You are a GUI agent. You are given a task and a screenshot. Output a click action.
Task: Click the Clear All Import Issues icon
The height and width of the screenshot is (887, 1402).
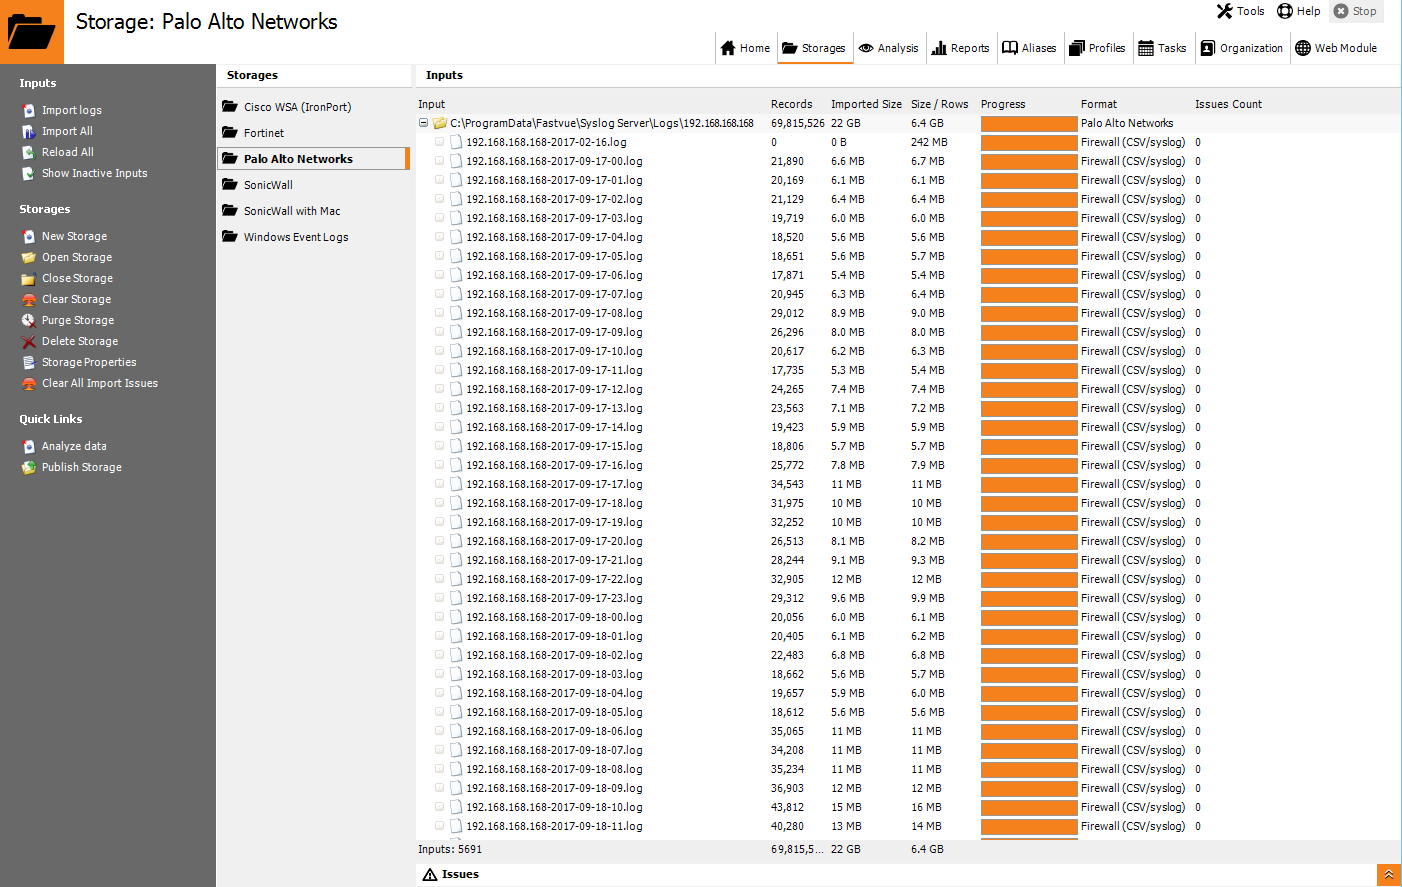tap(29, 383)
